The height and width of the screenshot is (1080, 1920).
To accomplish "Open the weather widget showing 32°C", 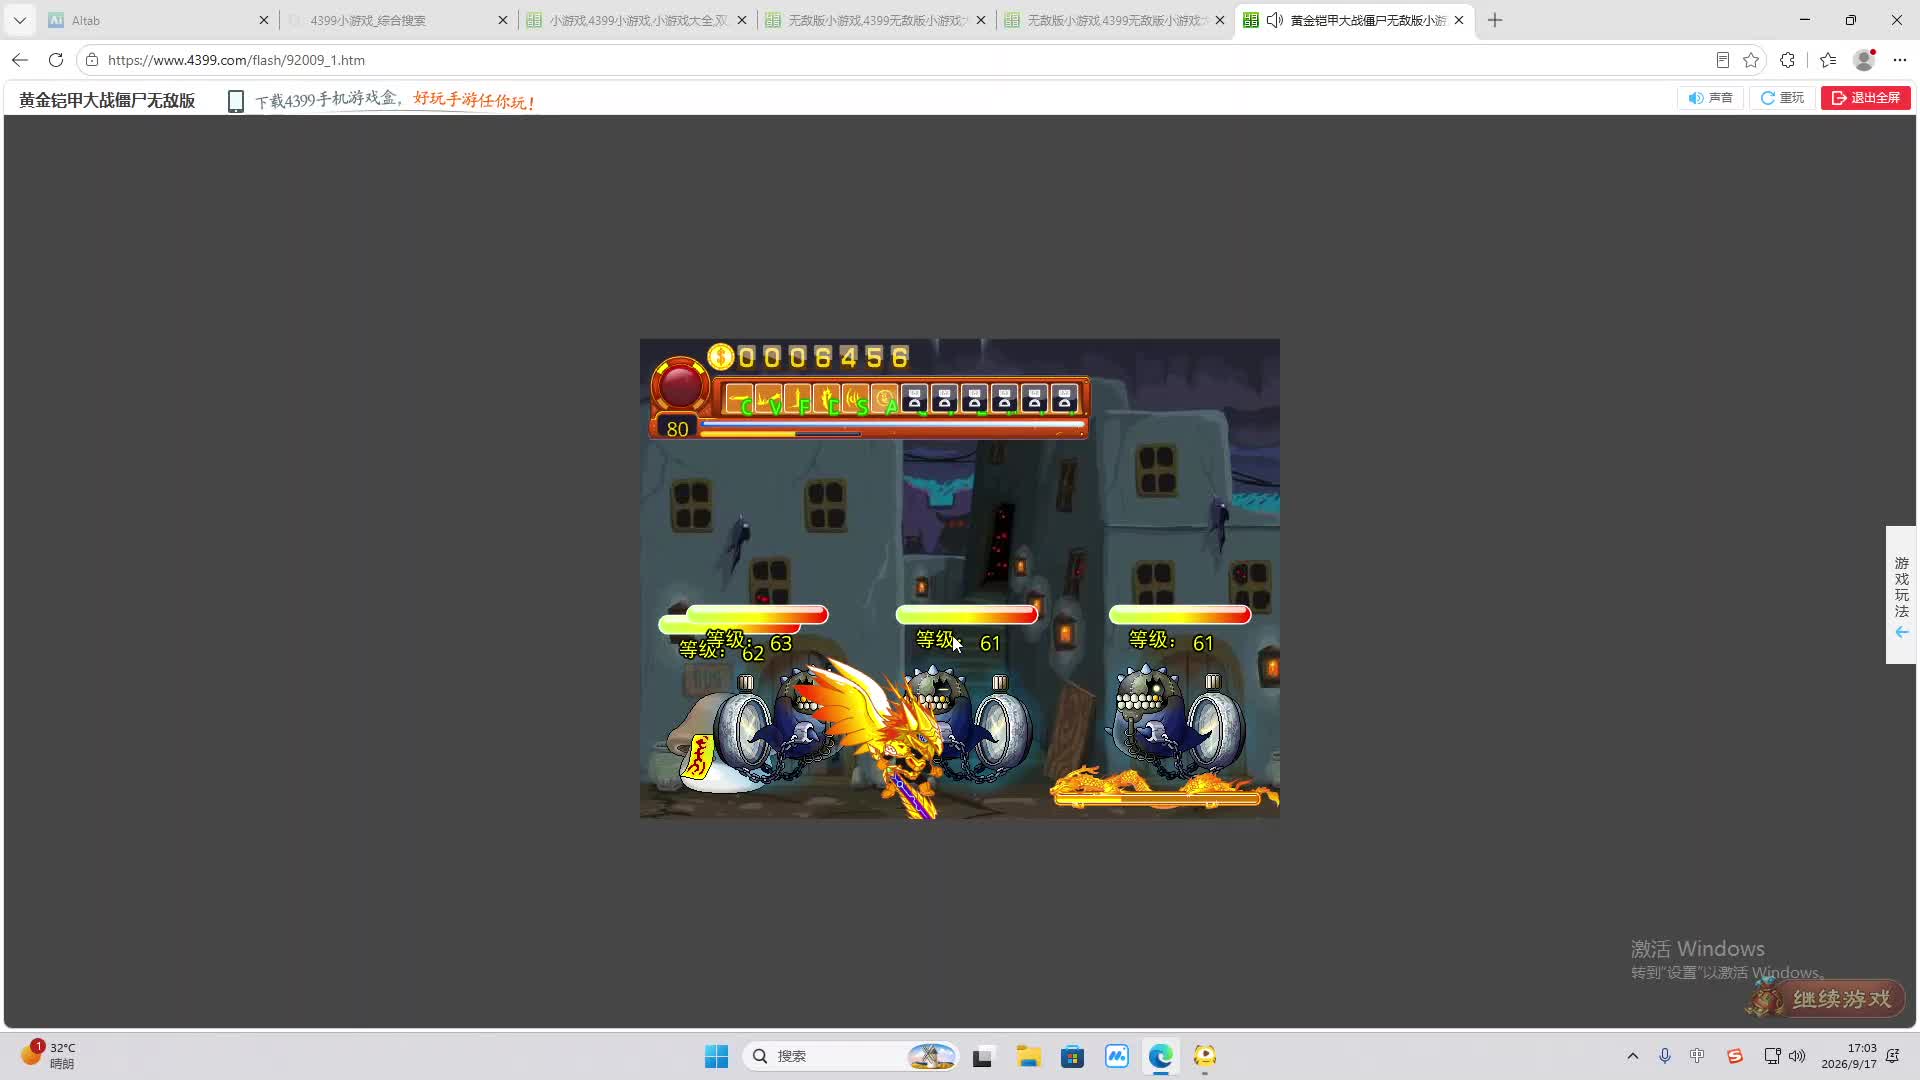I will [x=48, y=1055].
